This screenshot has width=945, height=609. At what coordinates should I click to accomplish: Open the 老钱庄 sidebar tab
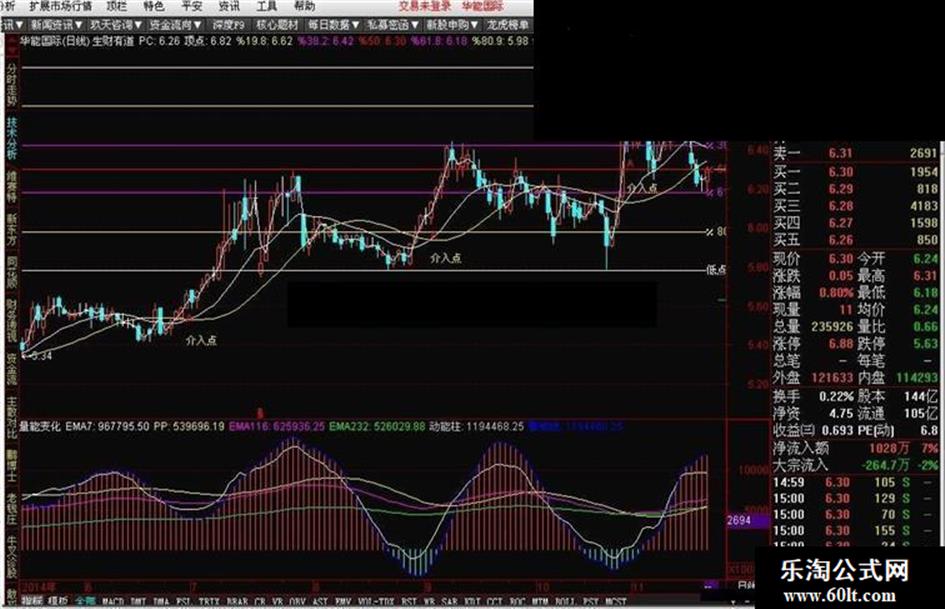(11, 510)
